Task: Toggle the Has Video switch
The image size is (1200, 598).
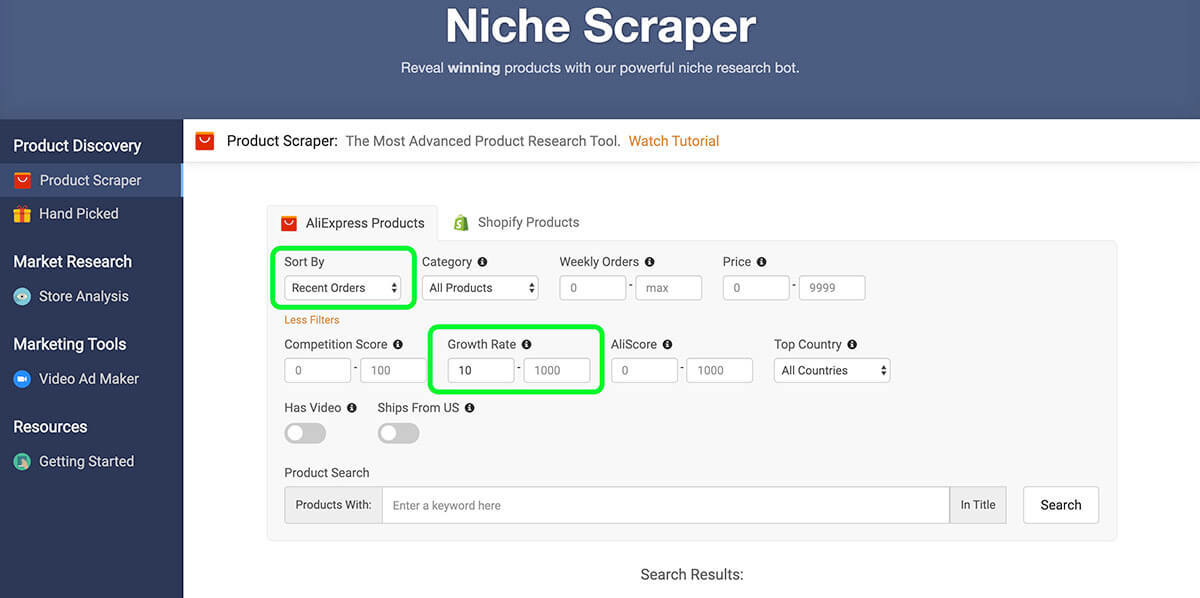Action: coord(305,433)
